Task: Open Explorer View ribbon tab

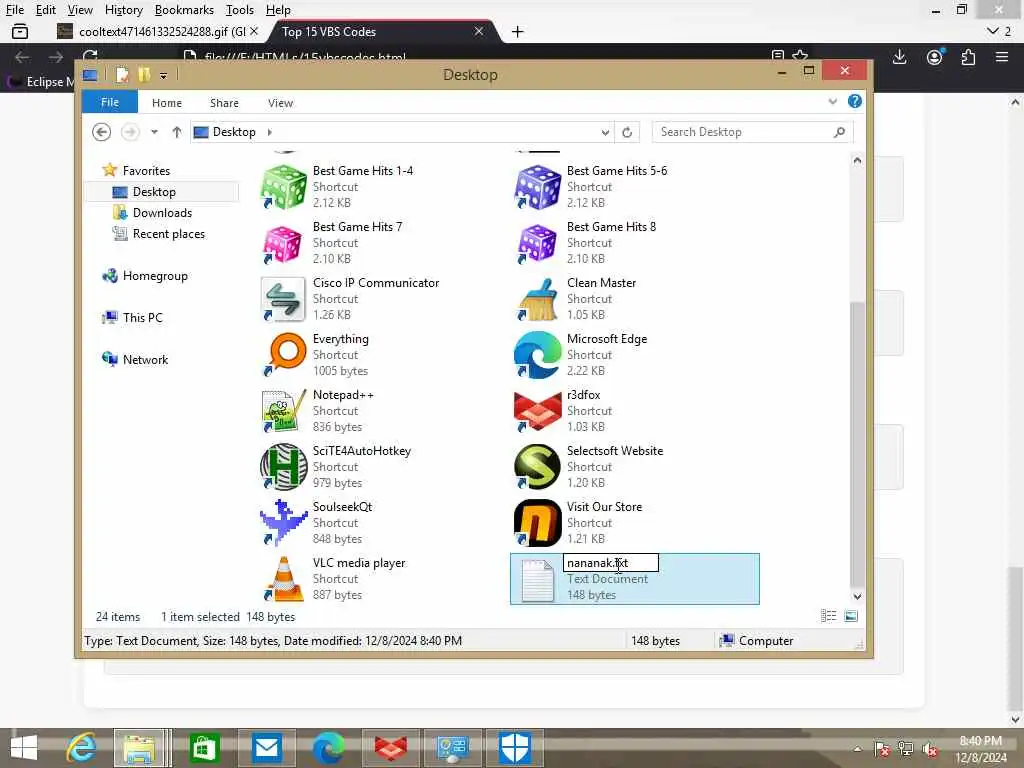Action: coord(280,103)
